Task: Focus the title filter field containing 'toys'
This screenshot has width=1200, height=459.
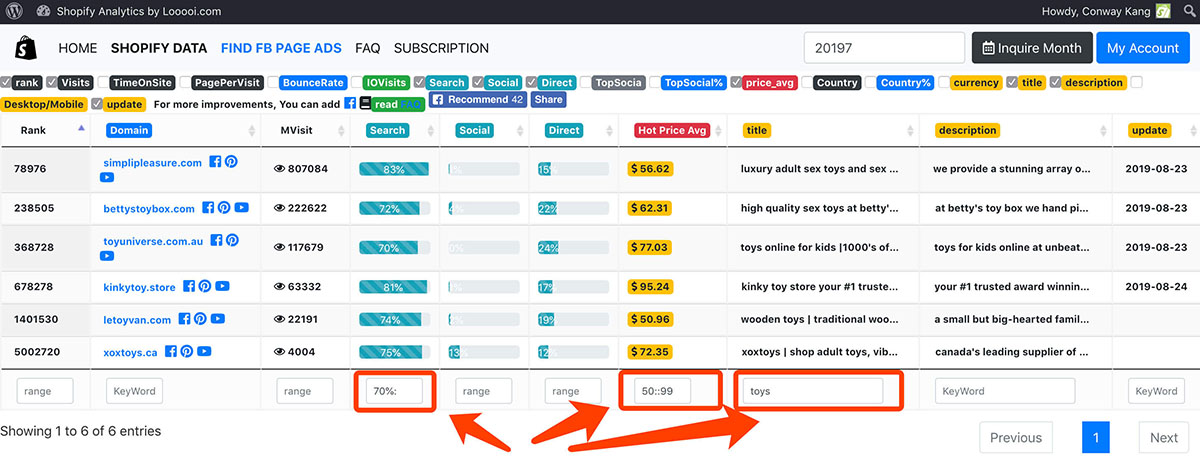Action: tap(813, 391)
